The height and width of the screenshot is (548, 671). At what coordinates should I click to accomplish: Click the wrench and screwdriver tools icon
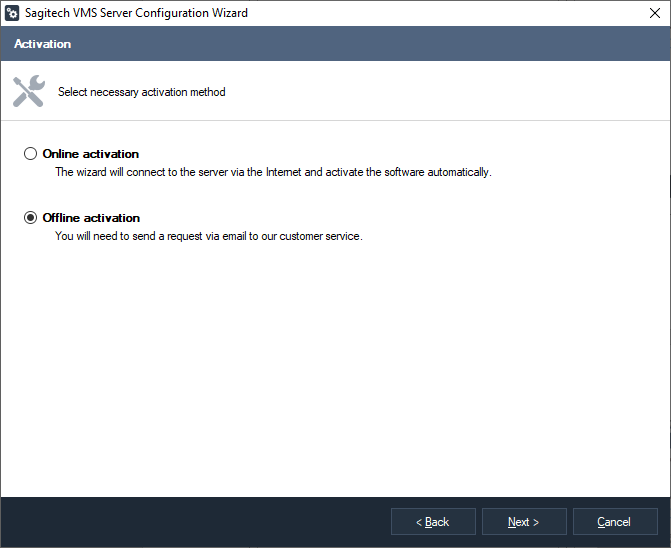(x=29, y=91)
